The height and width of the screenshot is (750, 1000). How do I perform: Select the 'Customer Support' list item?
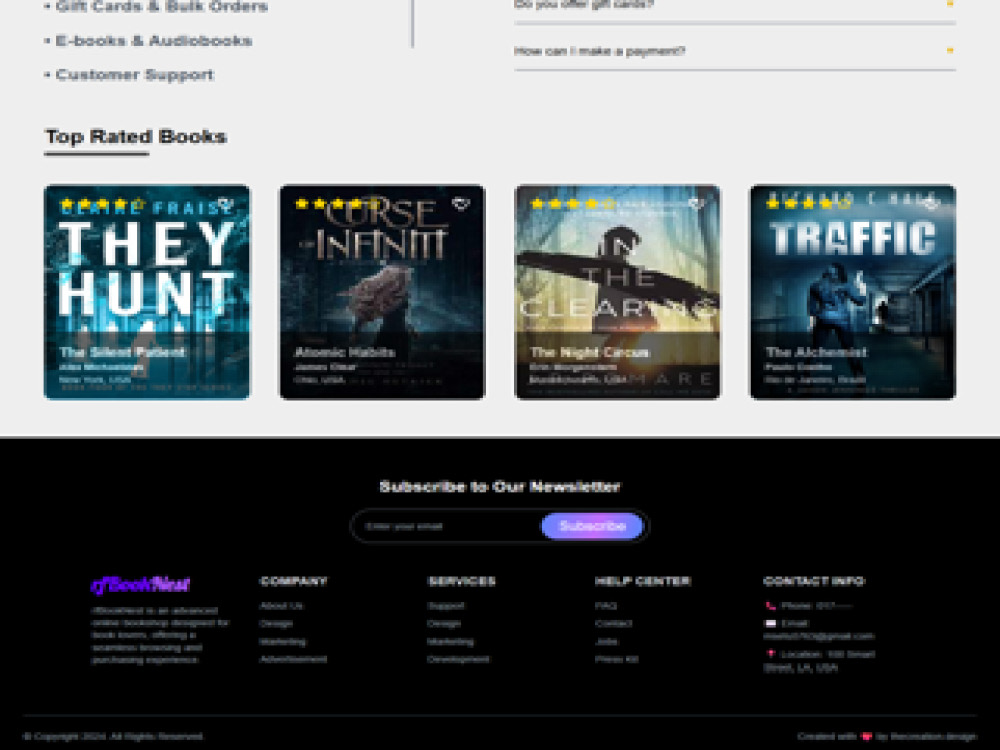(x=135, y=75)
